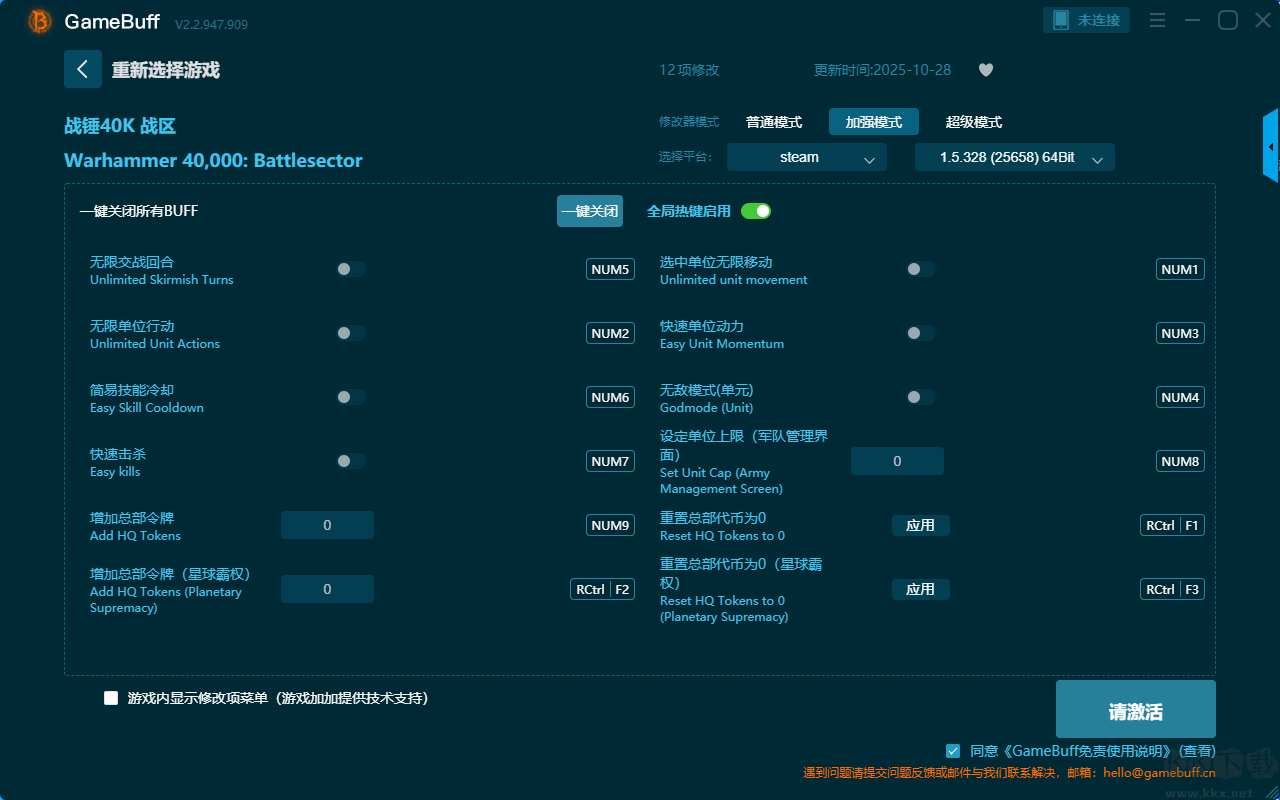
Task: Click NUM7 hotkey for Easy kills
Action: pyautogui.click(x=610, y=461)
